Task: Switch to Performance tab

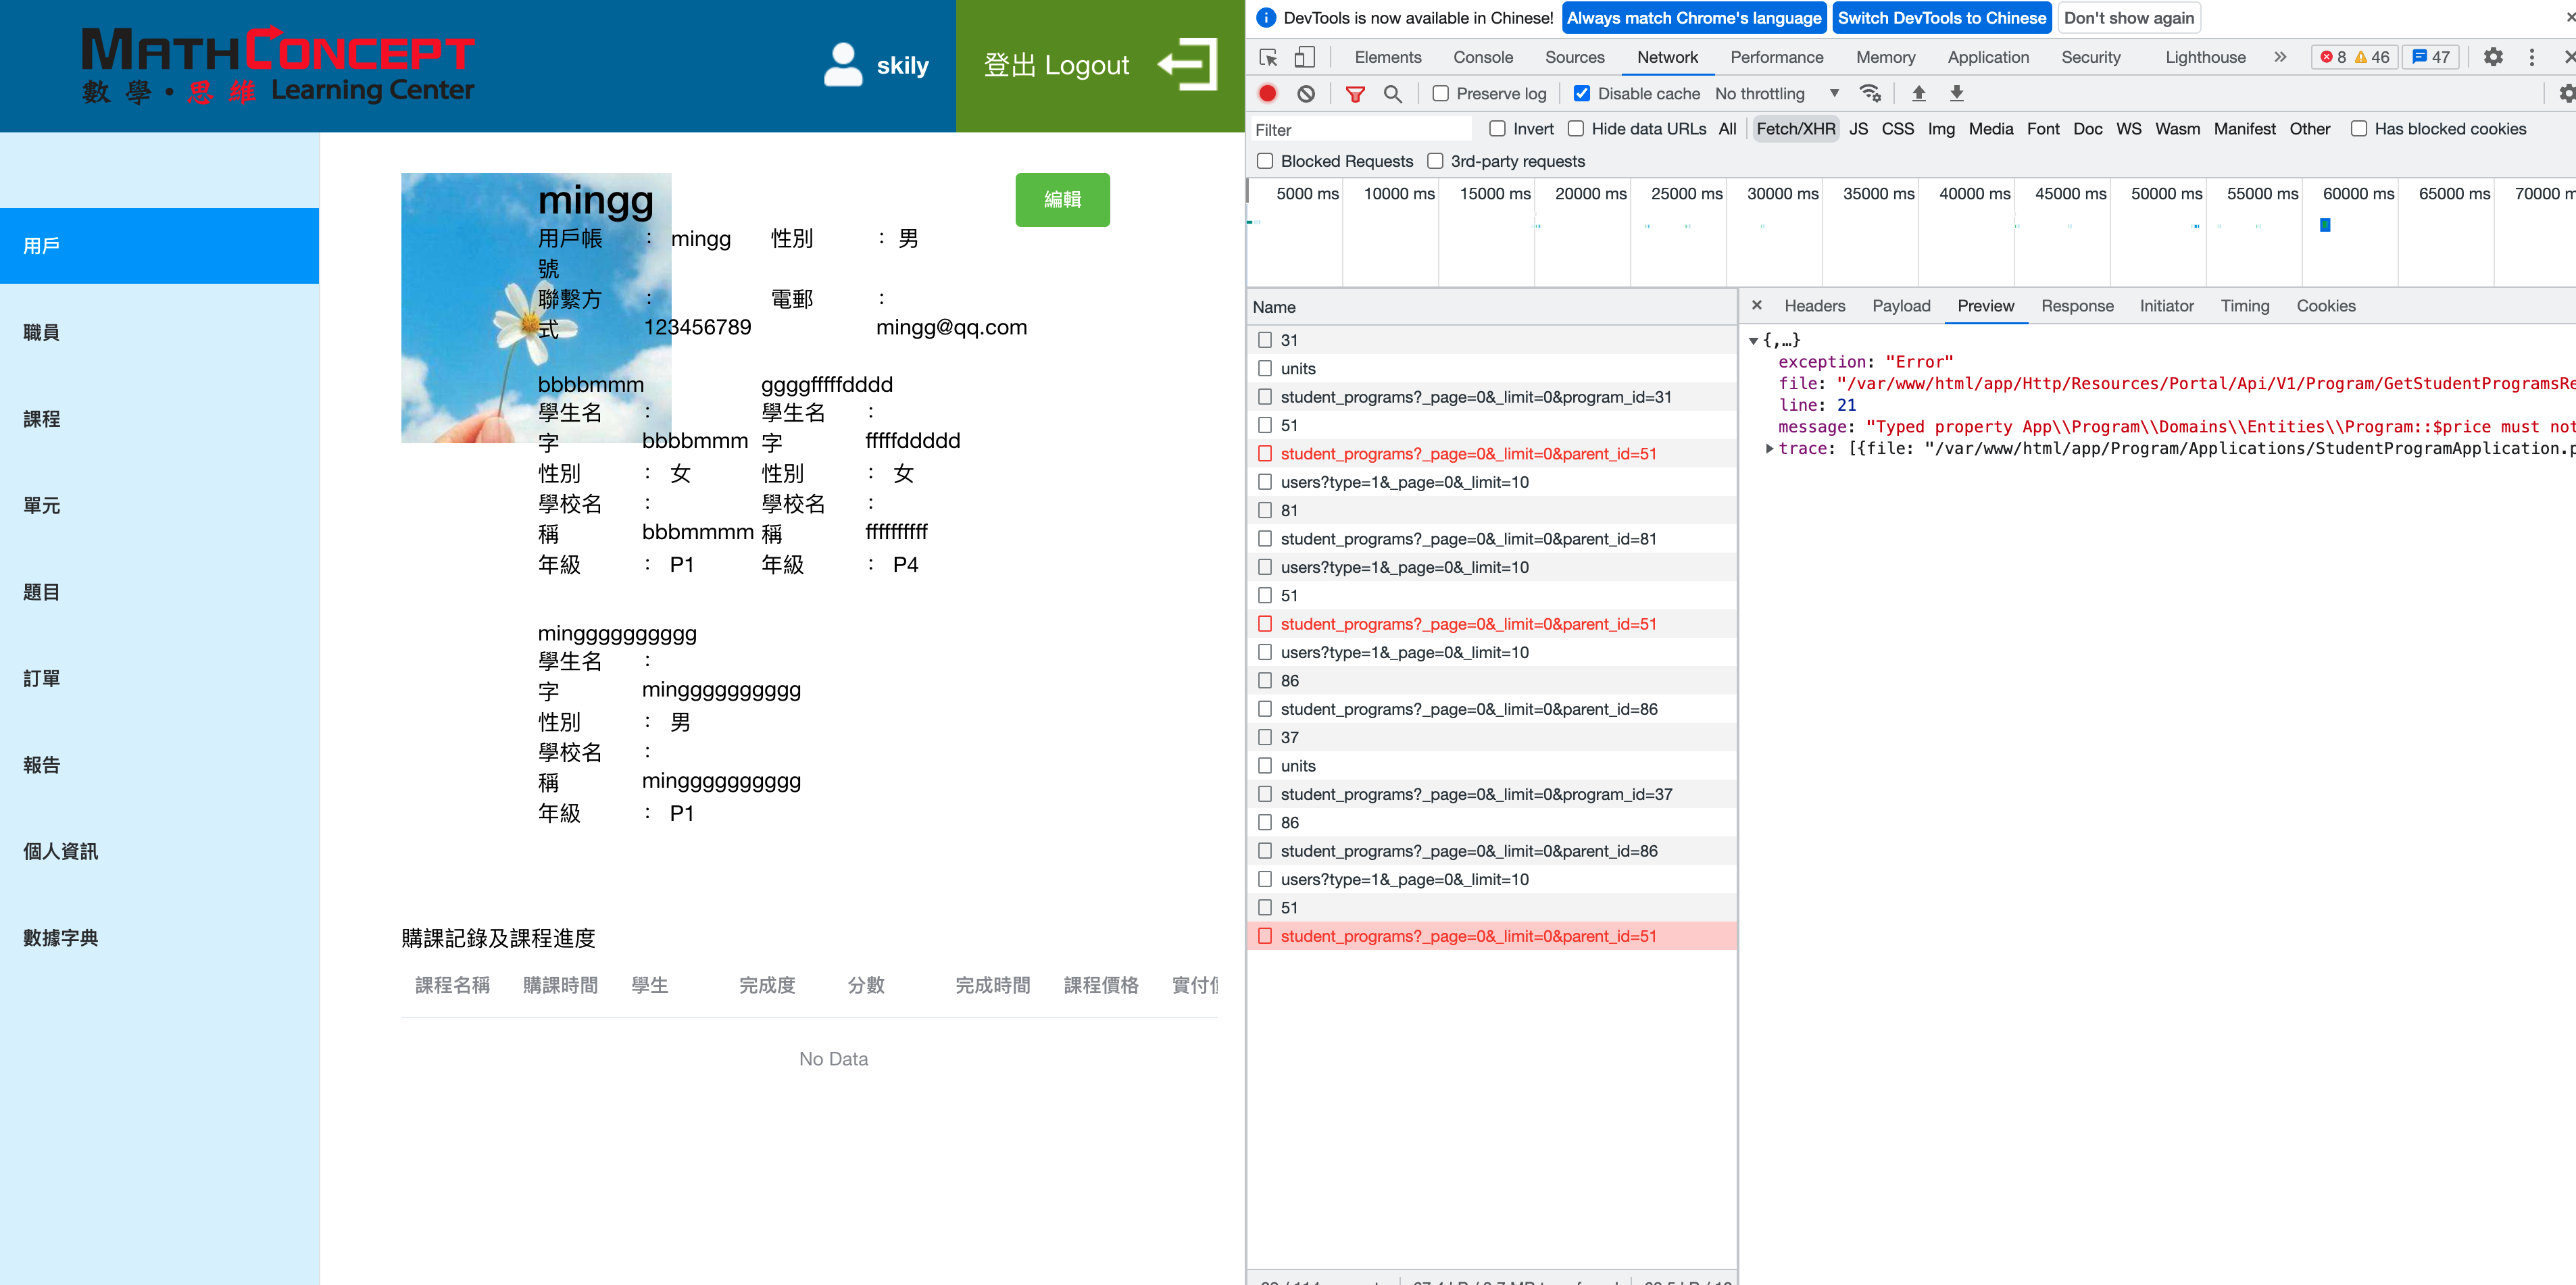Action: [1776, 57]
